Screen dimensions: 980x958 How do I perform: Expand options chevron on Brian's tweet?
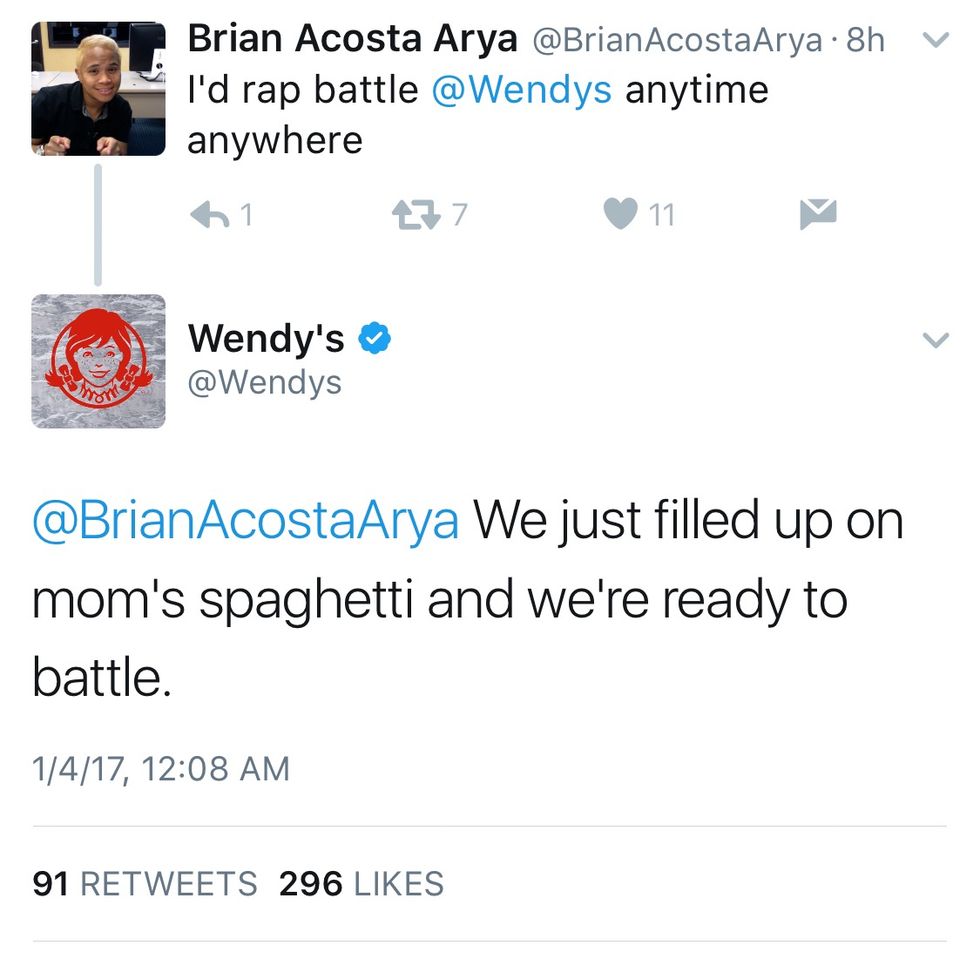[x=933, y=41]
